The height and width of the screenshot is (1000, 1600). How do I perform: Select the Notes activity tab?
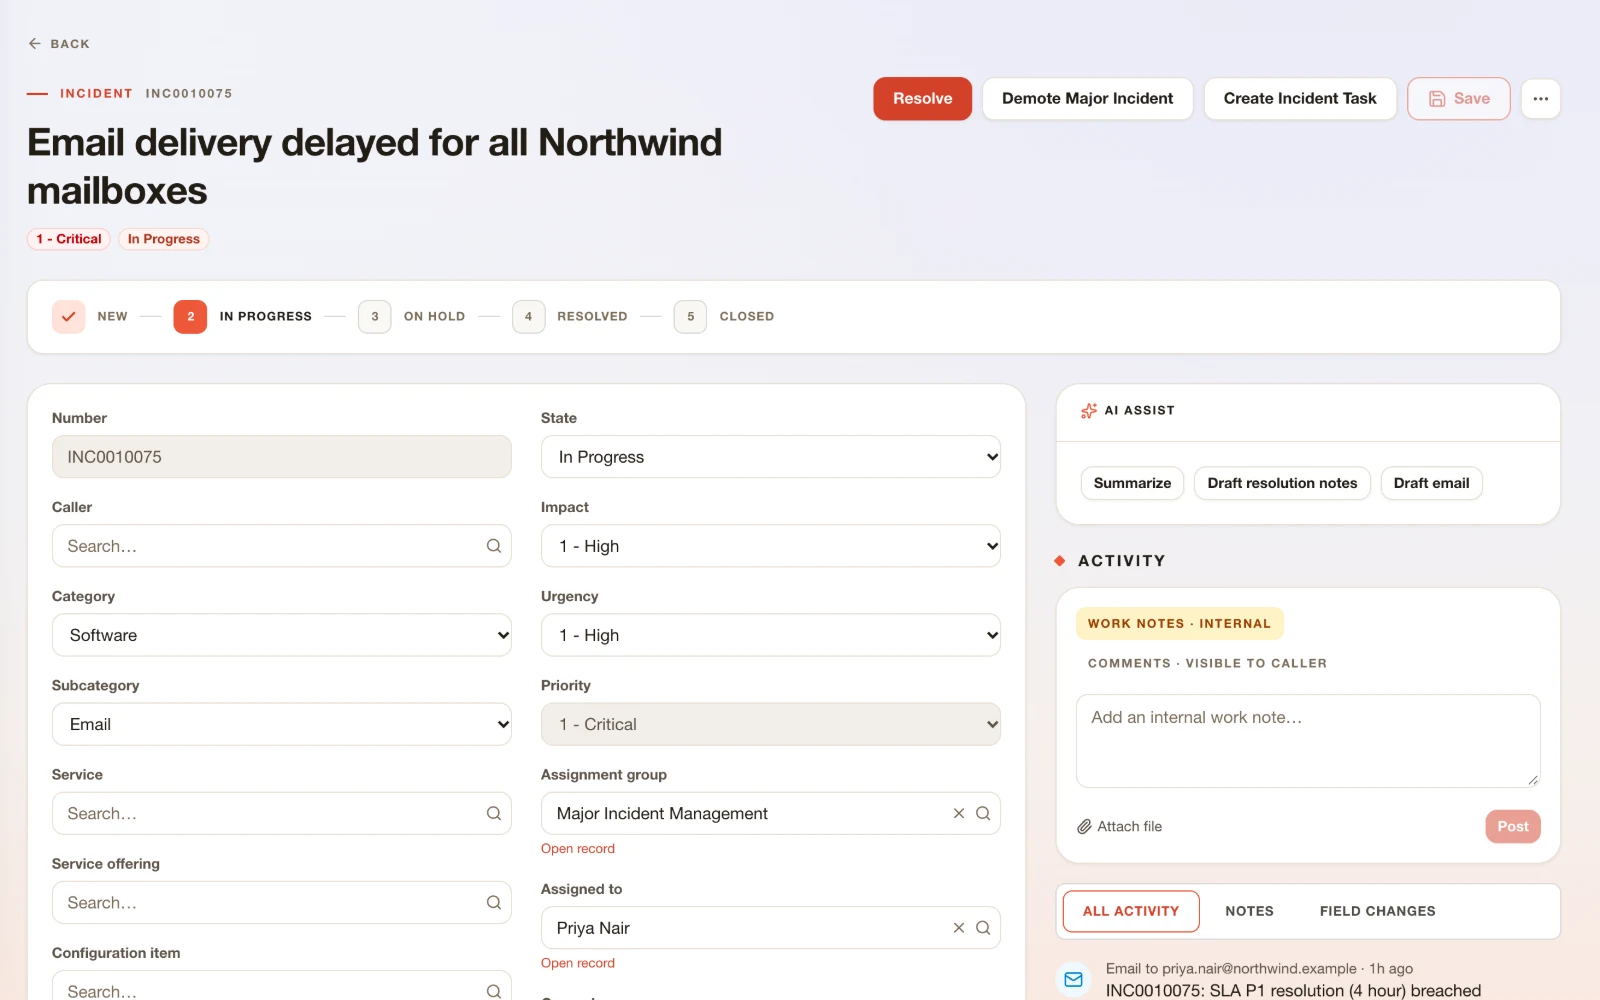tap(1249, 911)
